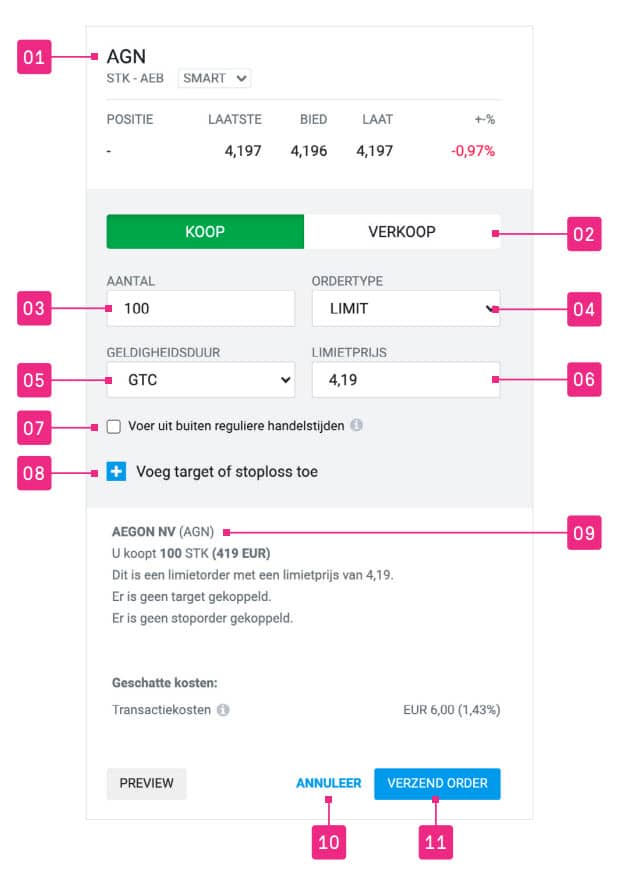This screenshot has height=886, width=628.
Task: Click info icon beside Transactiekosten
Action: 223,710
